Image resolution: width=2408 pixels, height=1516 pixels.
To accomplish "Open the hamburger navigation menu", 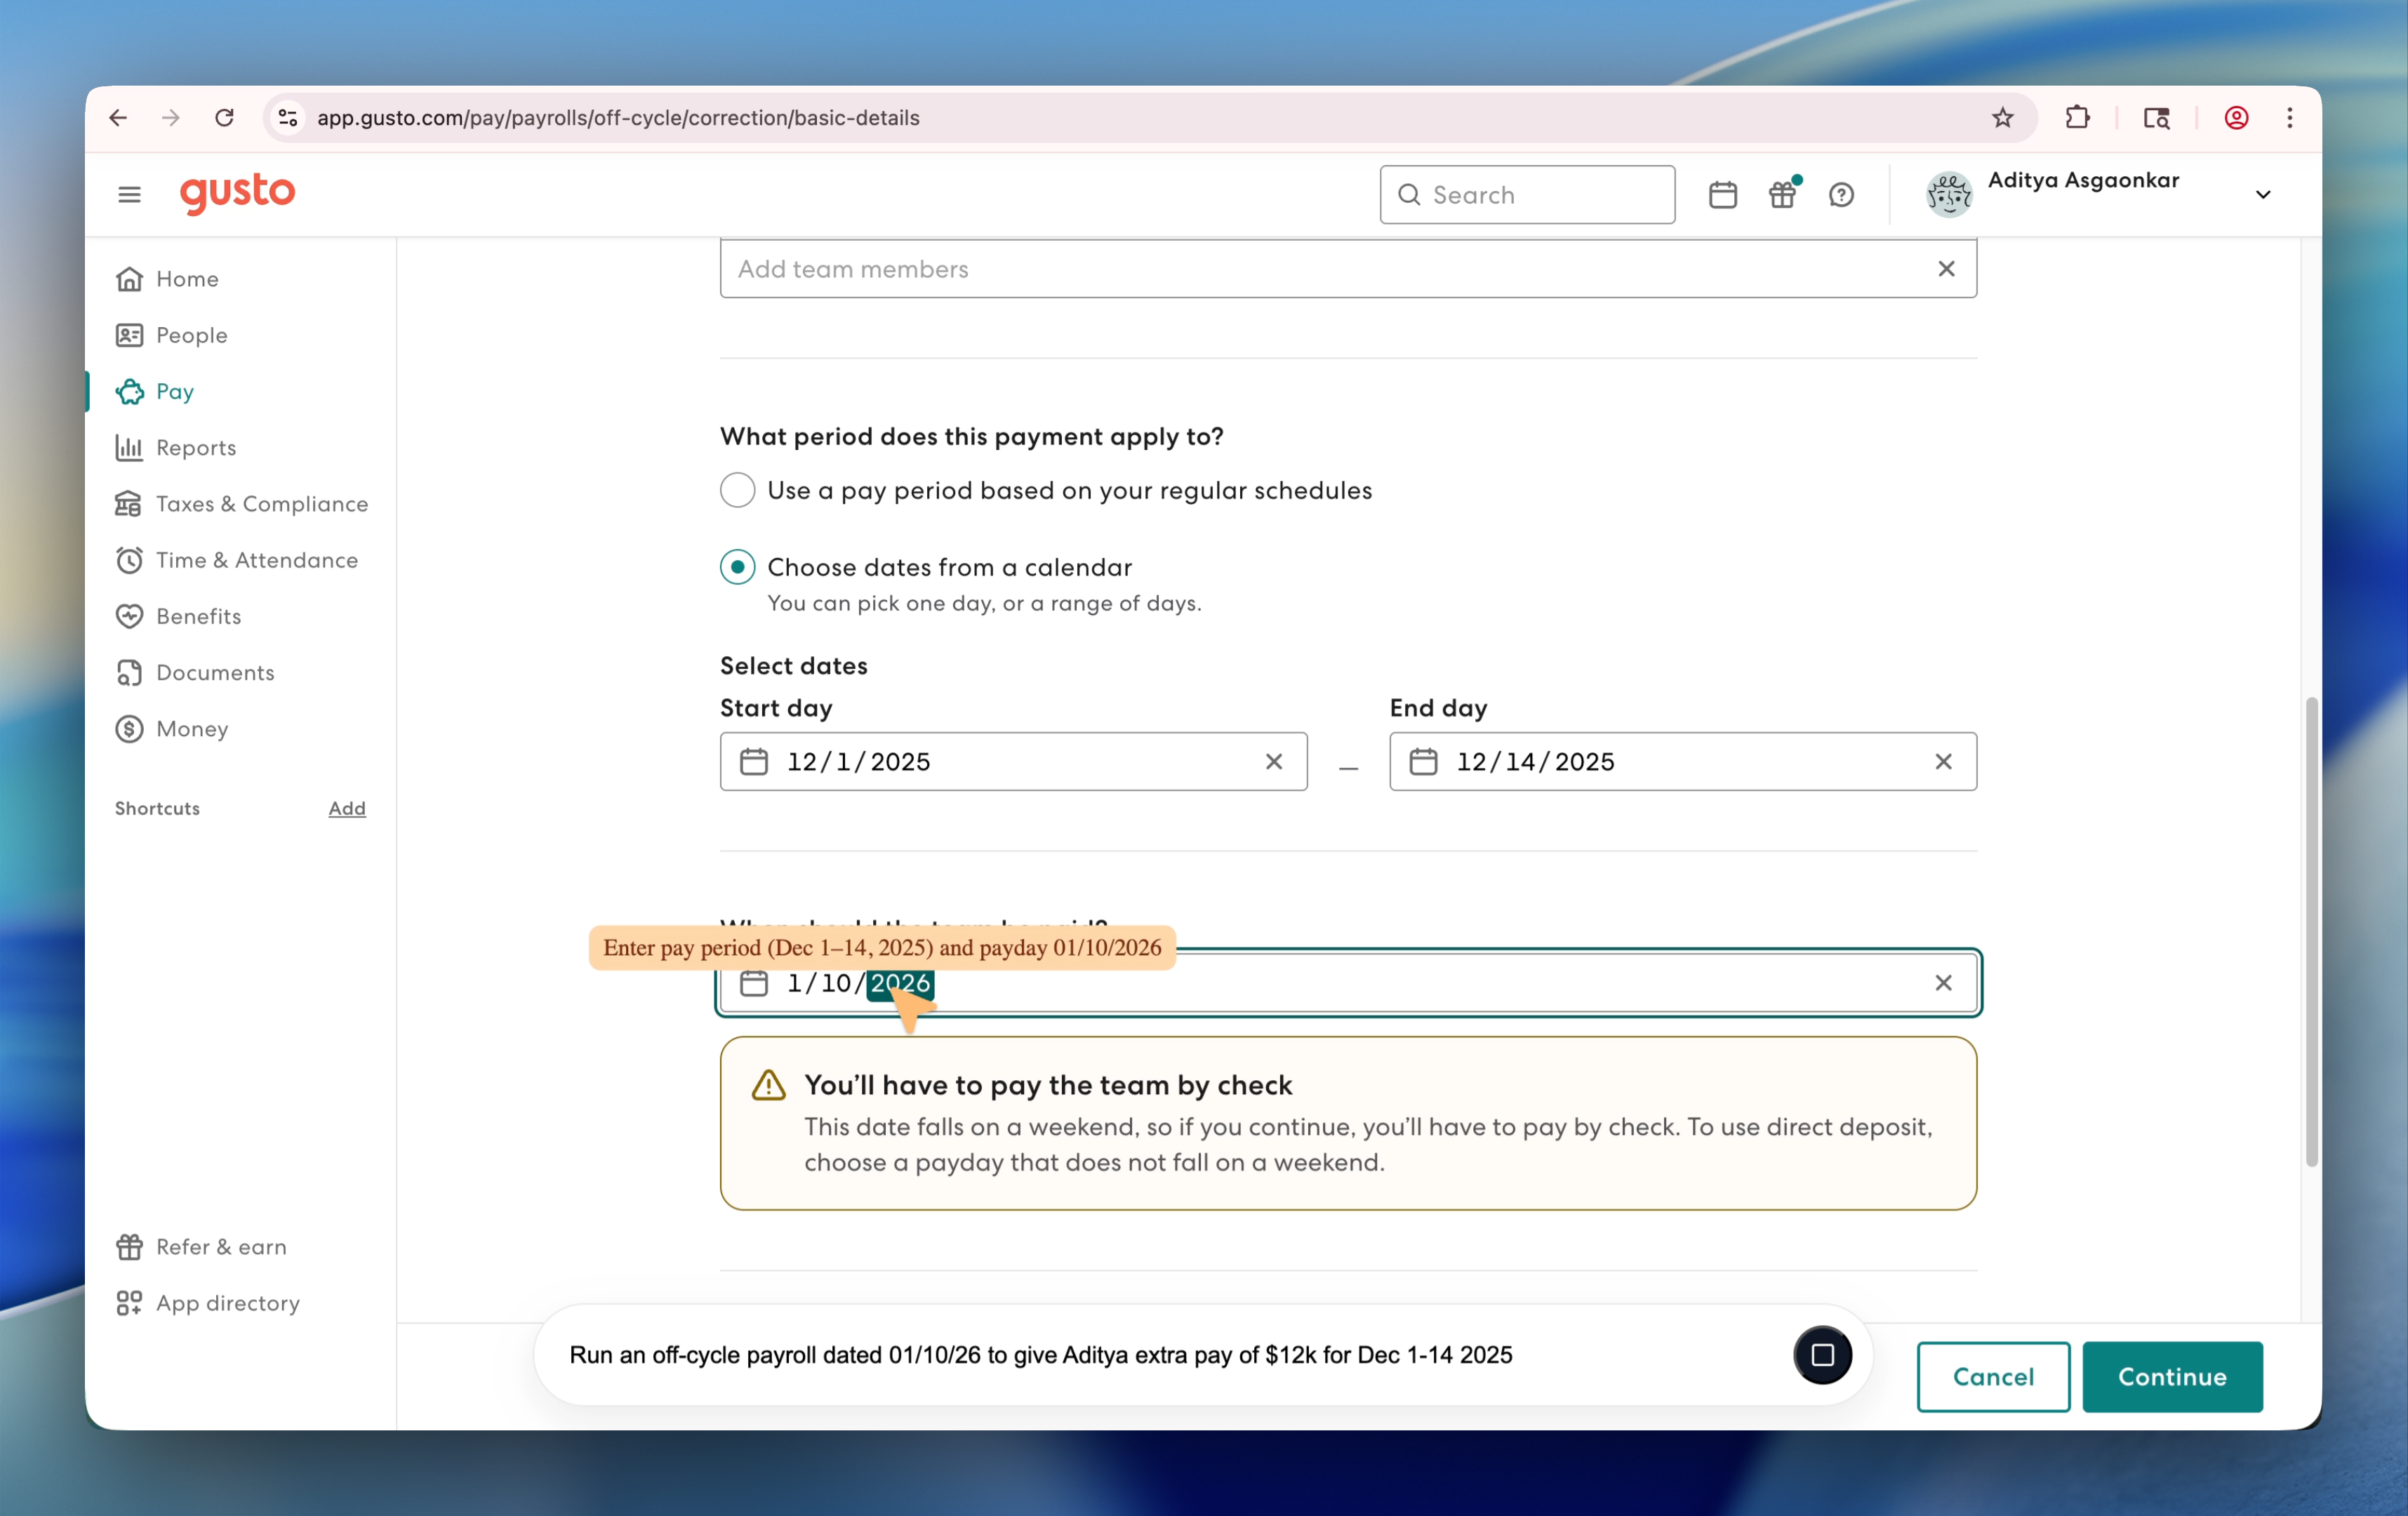I will tap(128, 194).
